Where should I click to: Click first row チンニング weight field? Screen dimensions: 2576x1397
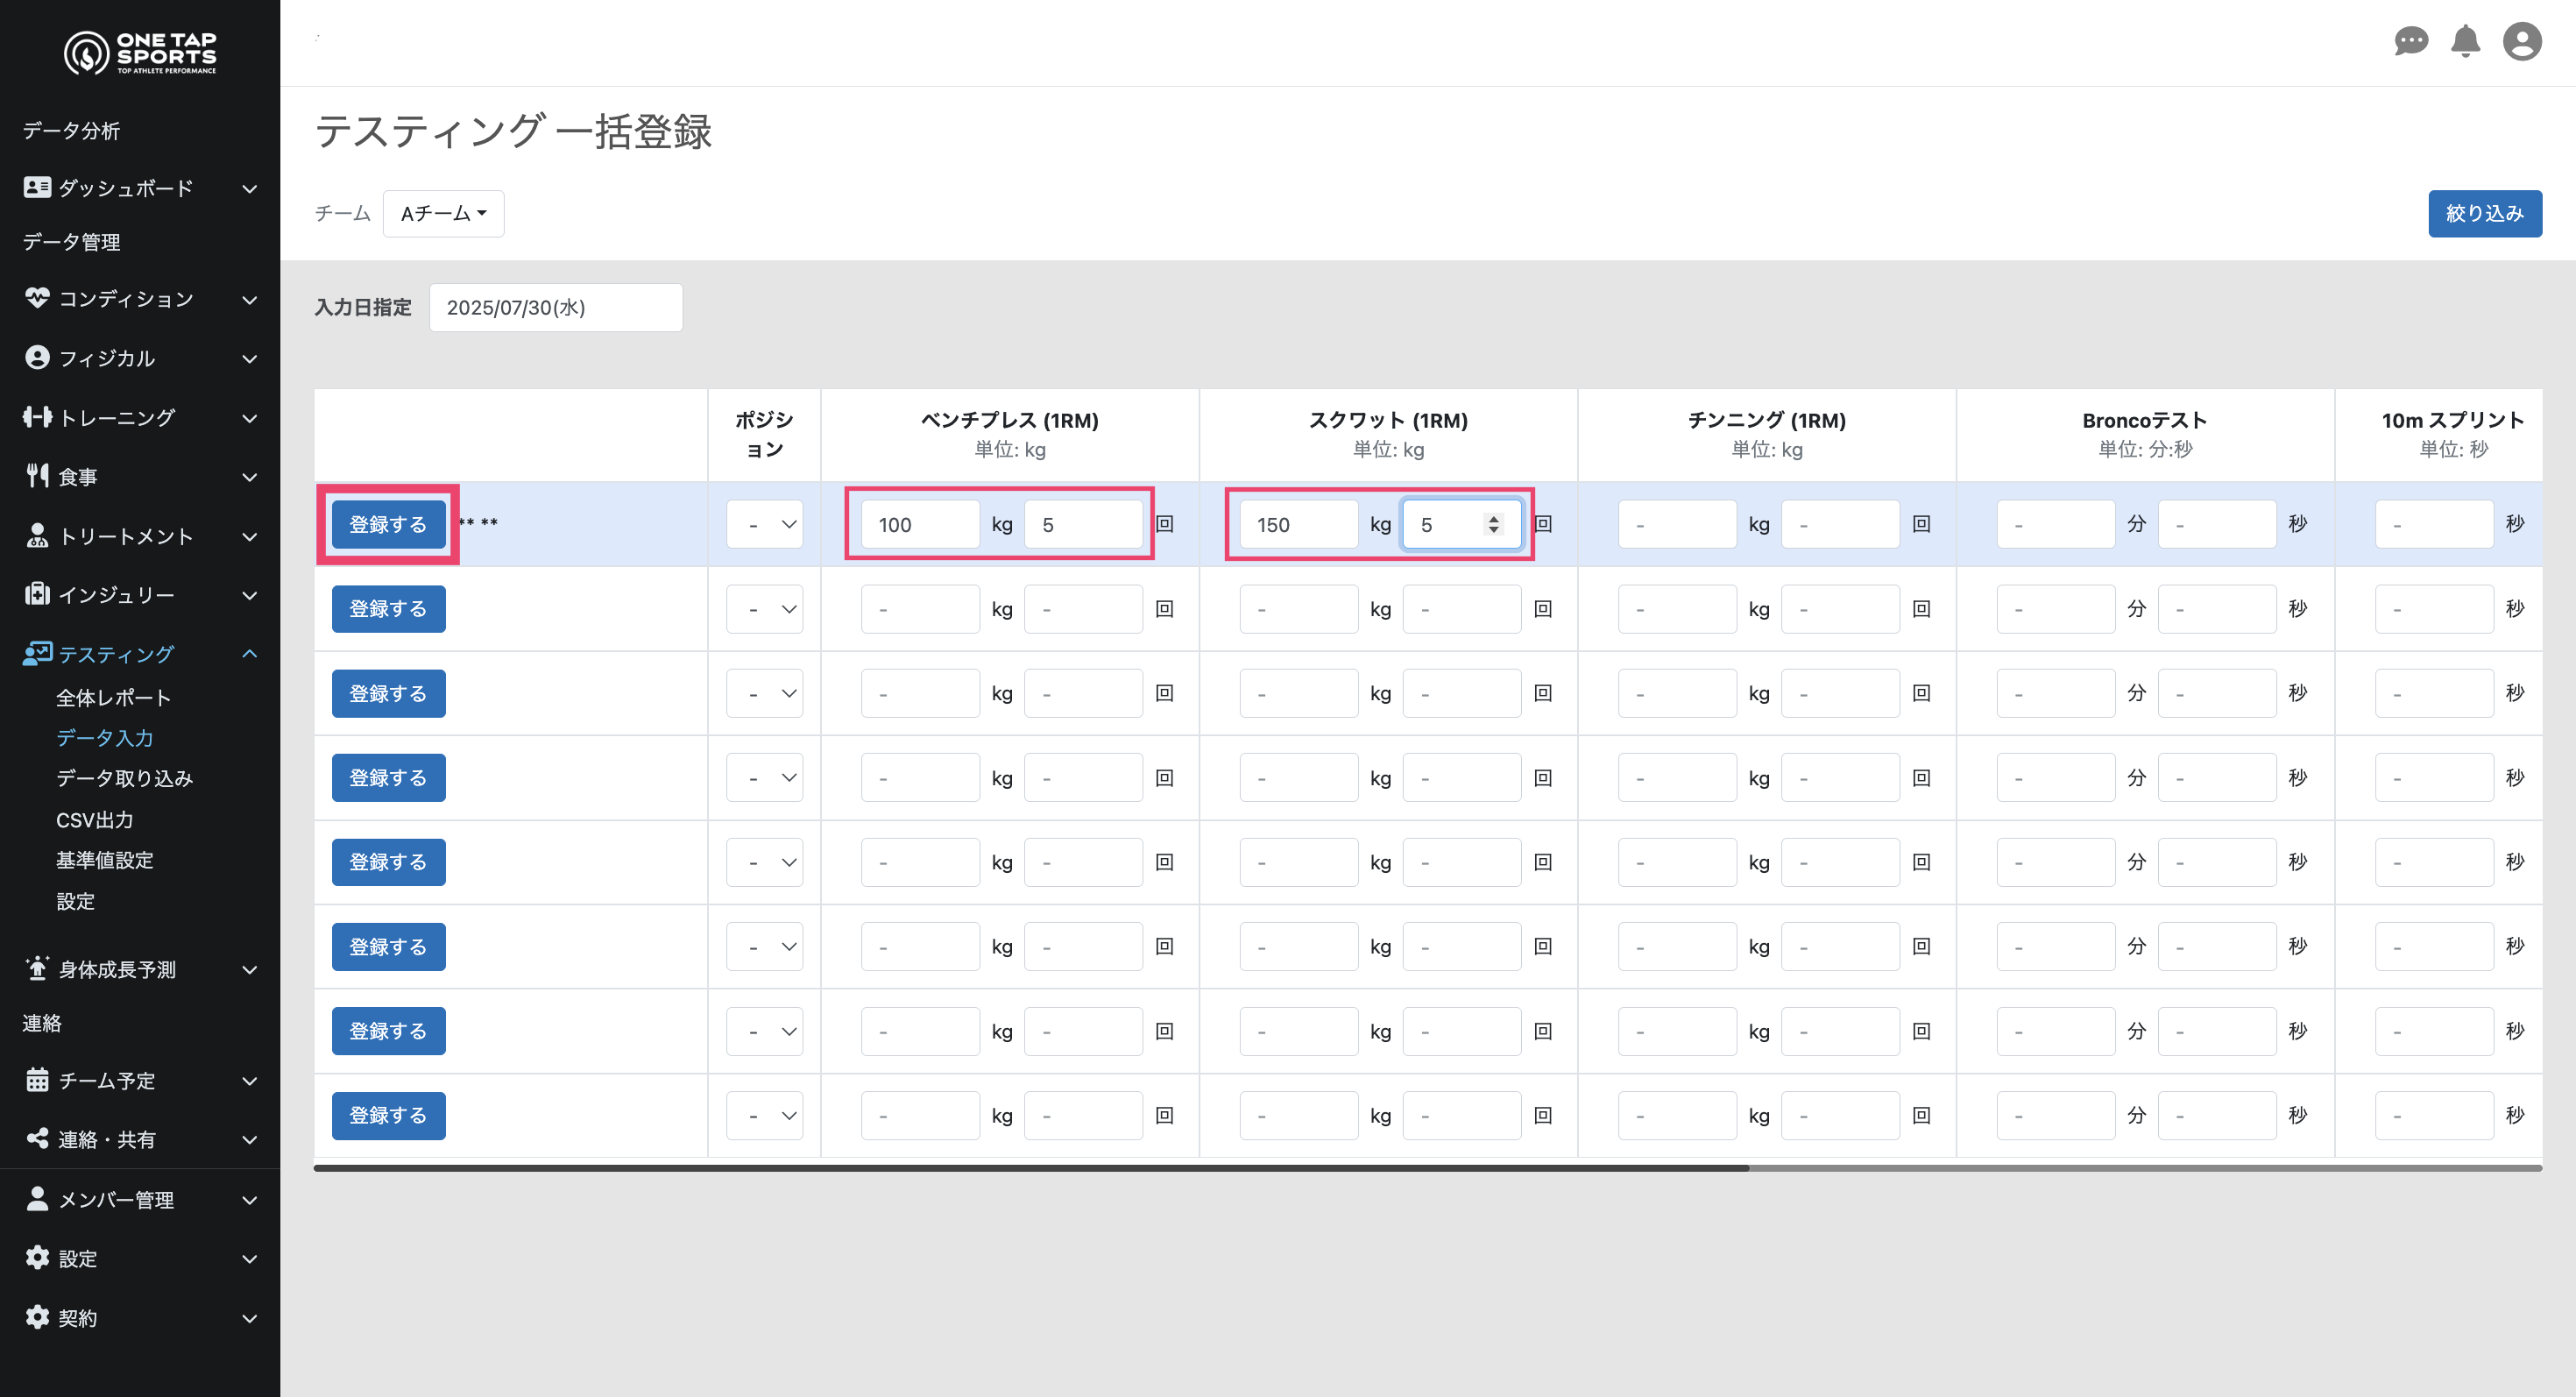(x=1677, y=524)
